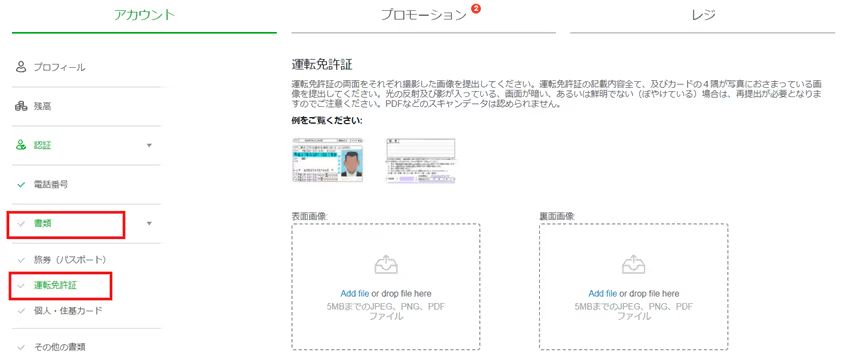Collapse the 書類 dropdown arrow

[x=150, y=223]
